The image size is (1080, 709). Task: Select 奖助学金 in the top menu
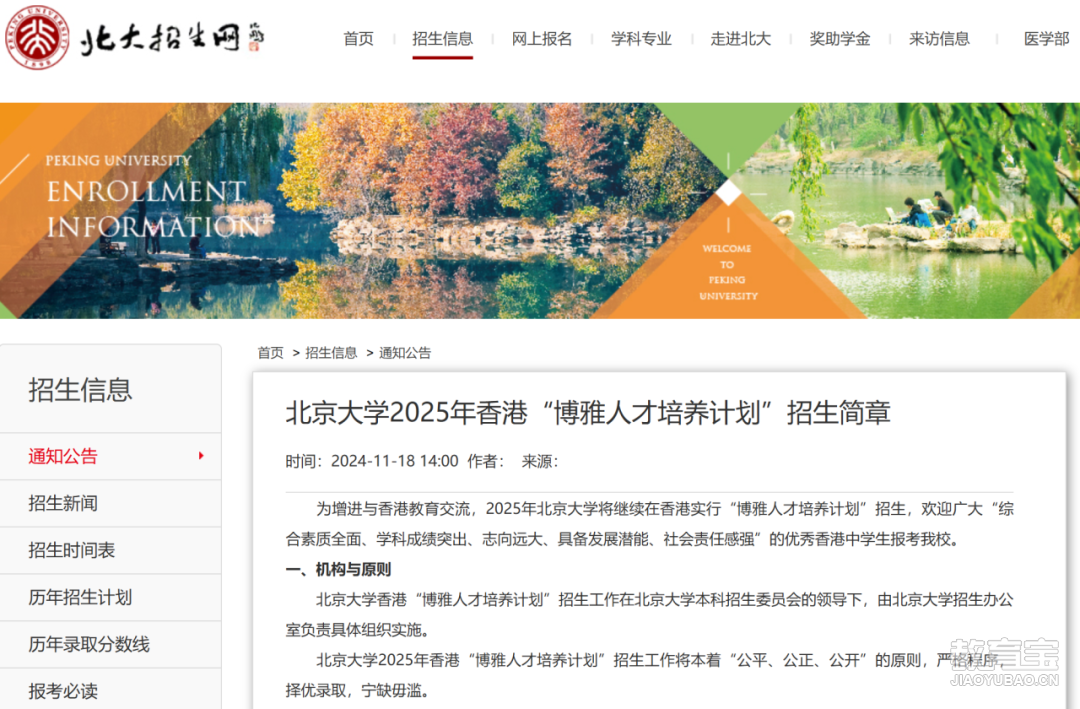(840, 39)
